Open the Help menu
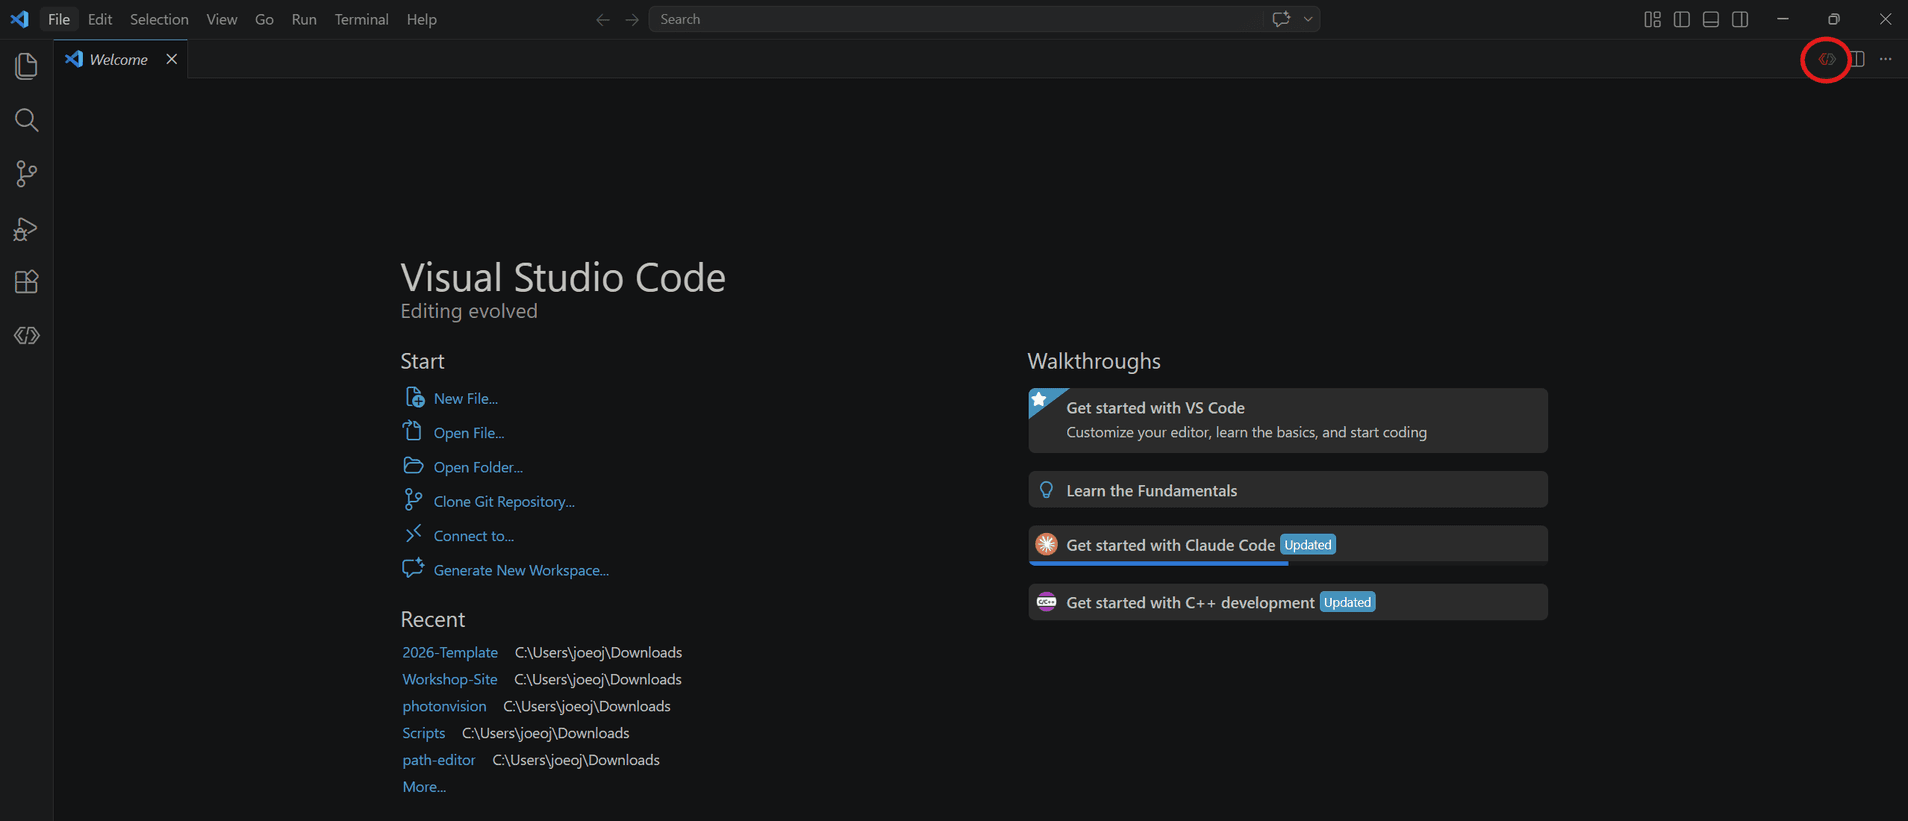The image size is (1908, 821). (422, 19)
